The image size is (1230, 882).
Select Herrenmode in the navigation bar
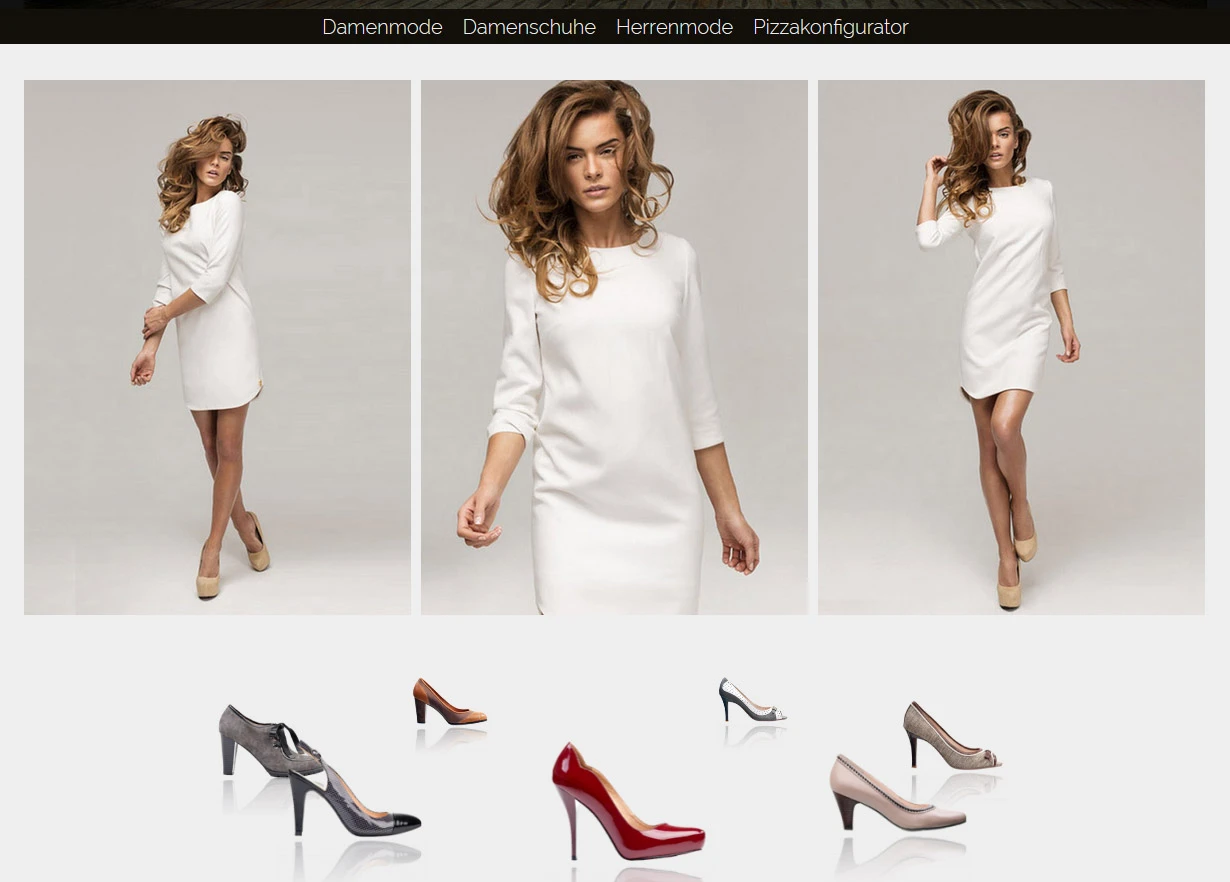[x=674, y=27]
